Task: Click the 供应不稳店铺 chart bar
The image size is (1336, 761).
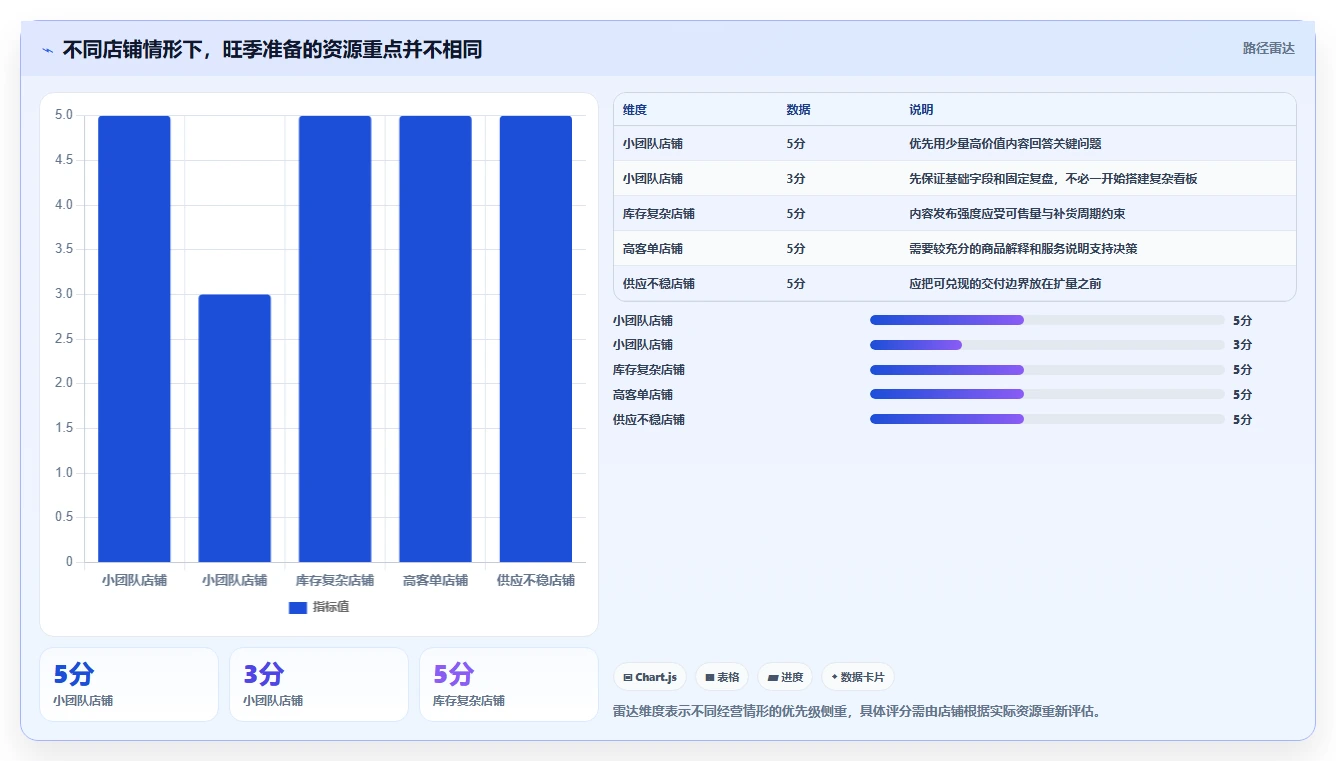Action: 536,339
